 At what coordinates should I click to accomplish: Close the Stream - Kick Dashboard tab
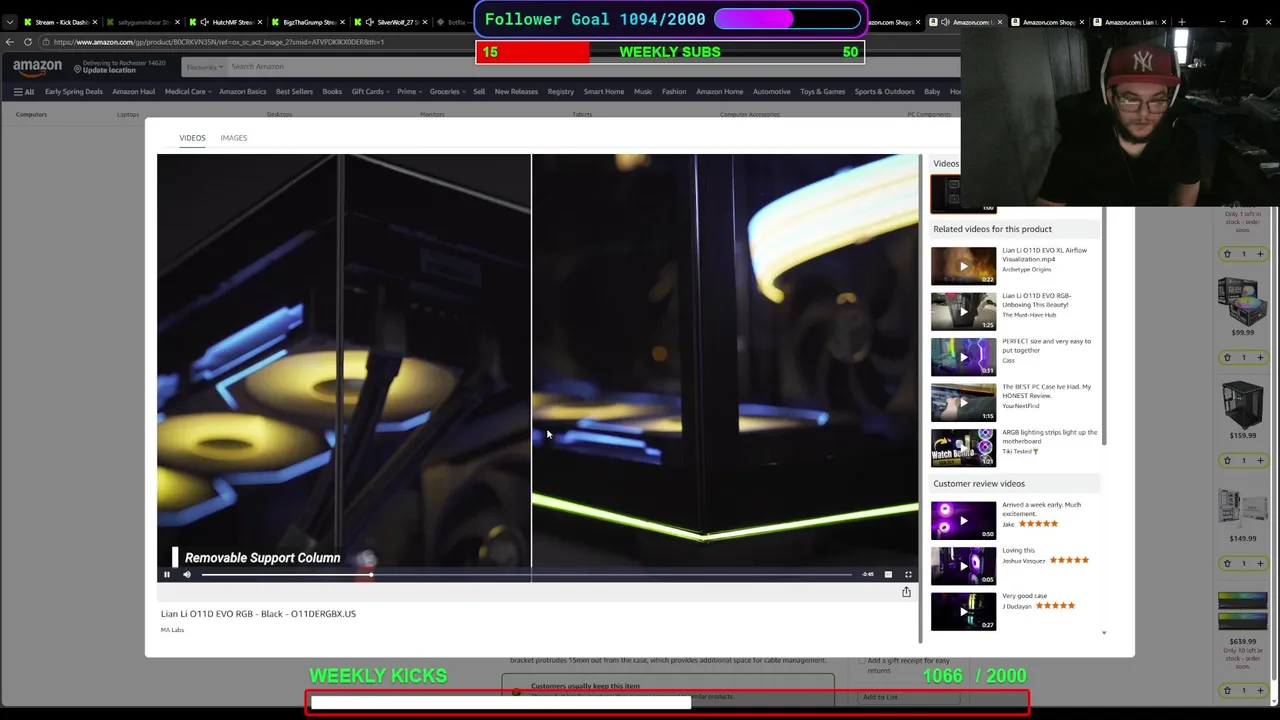[95, 22]
